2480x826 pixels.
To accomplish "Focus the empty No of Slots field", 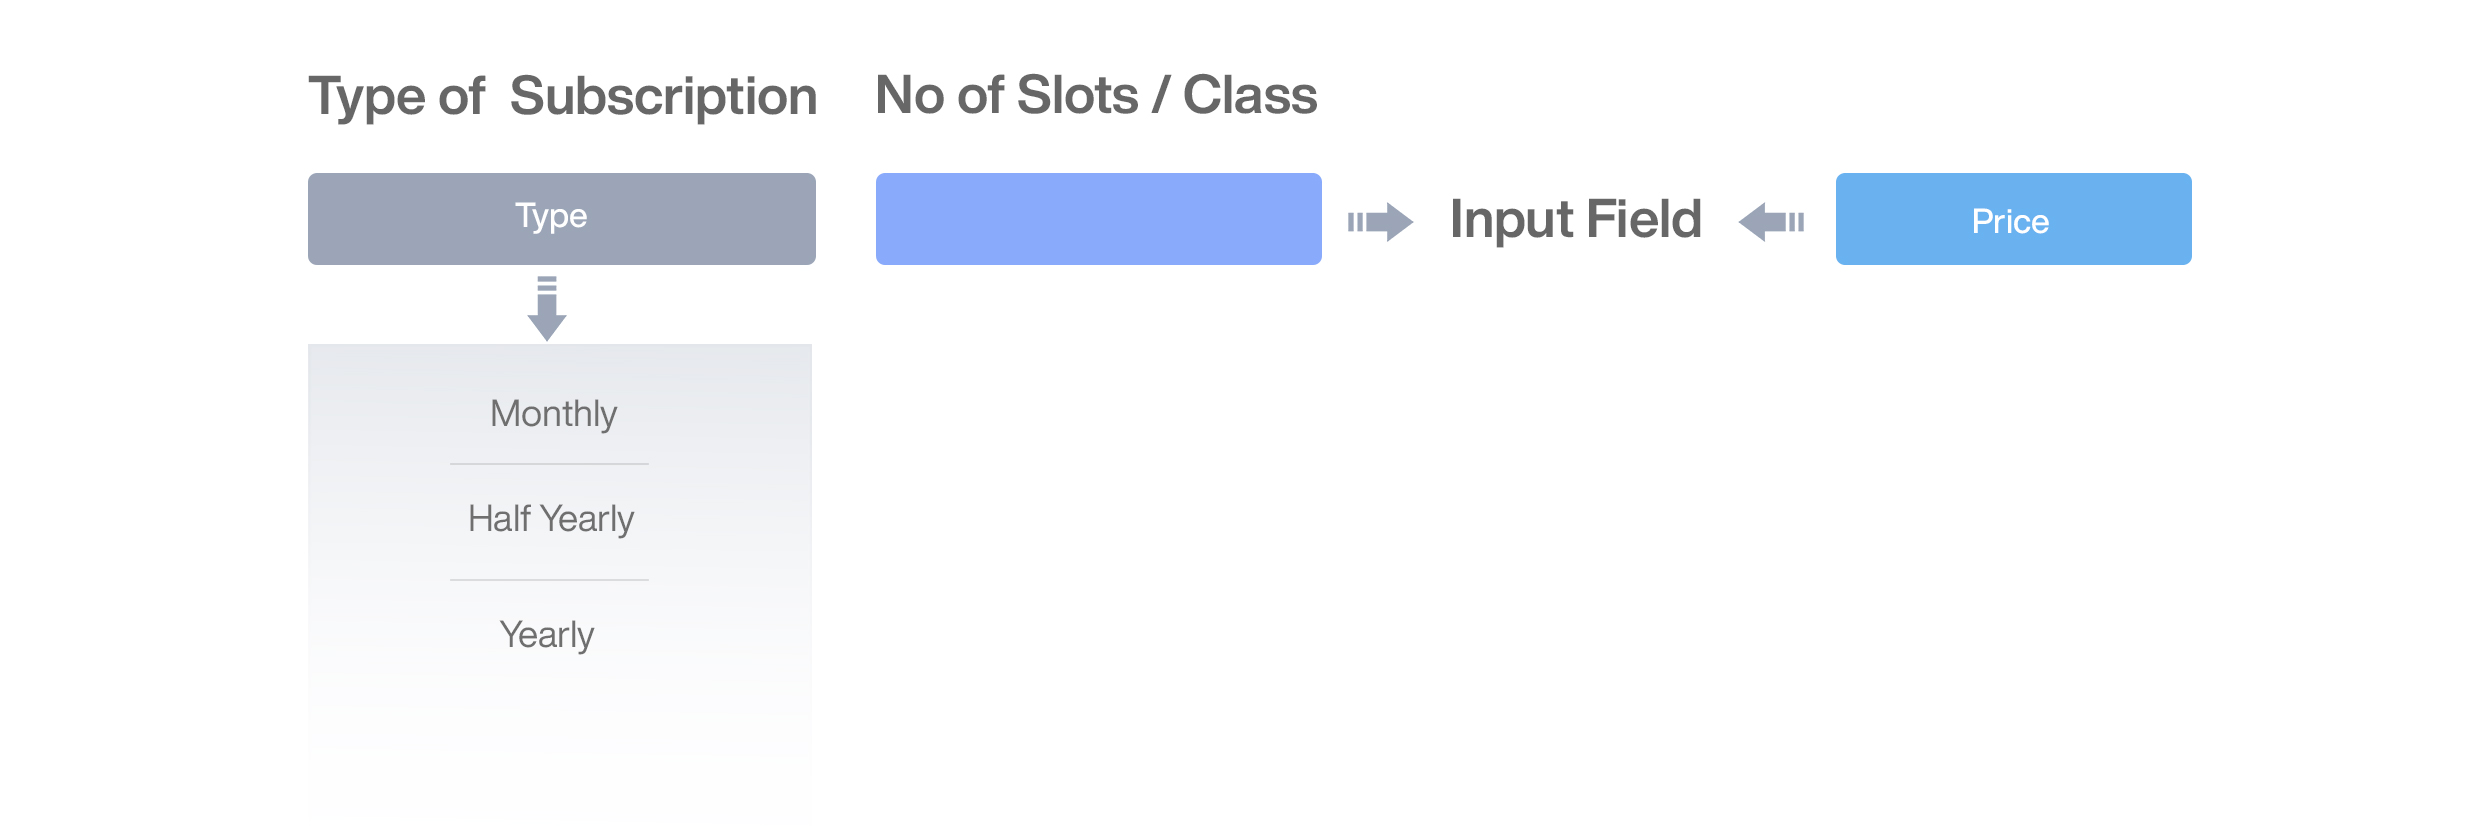I will pyautogui.click(x=1099, y=219).
